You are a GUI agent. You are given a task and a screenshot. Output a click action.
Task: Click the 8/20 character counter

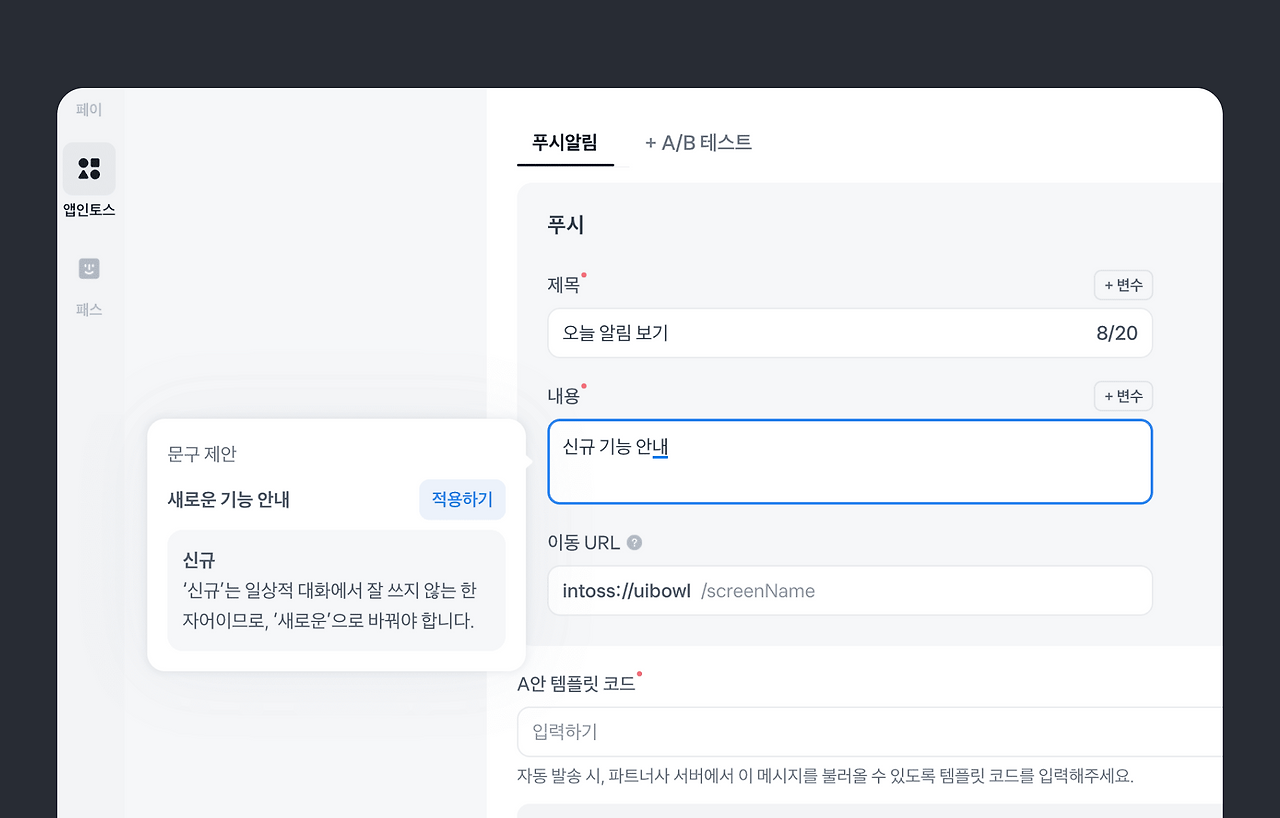tap(1117, 333)
